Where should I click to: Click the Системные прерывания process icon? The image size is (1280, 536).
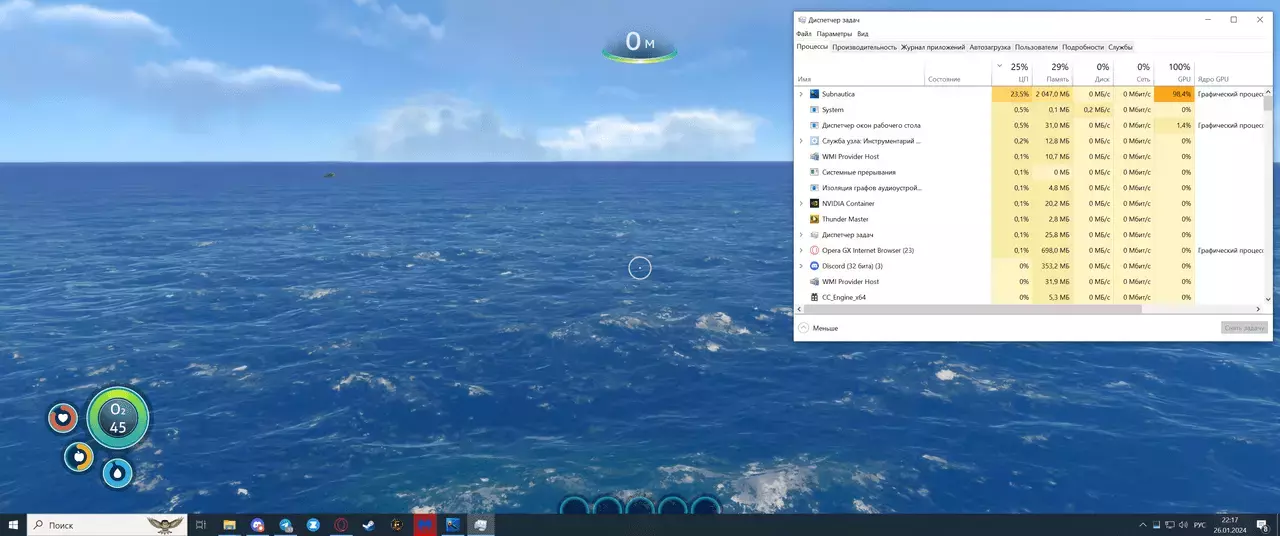pyautogui.click(x=814, y=172)
